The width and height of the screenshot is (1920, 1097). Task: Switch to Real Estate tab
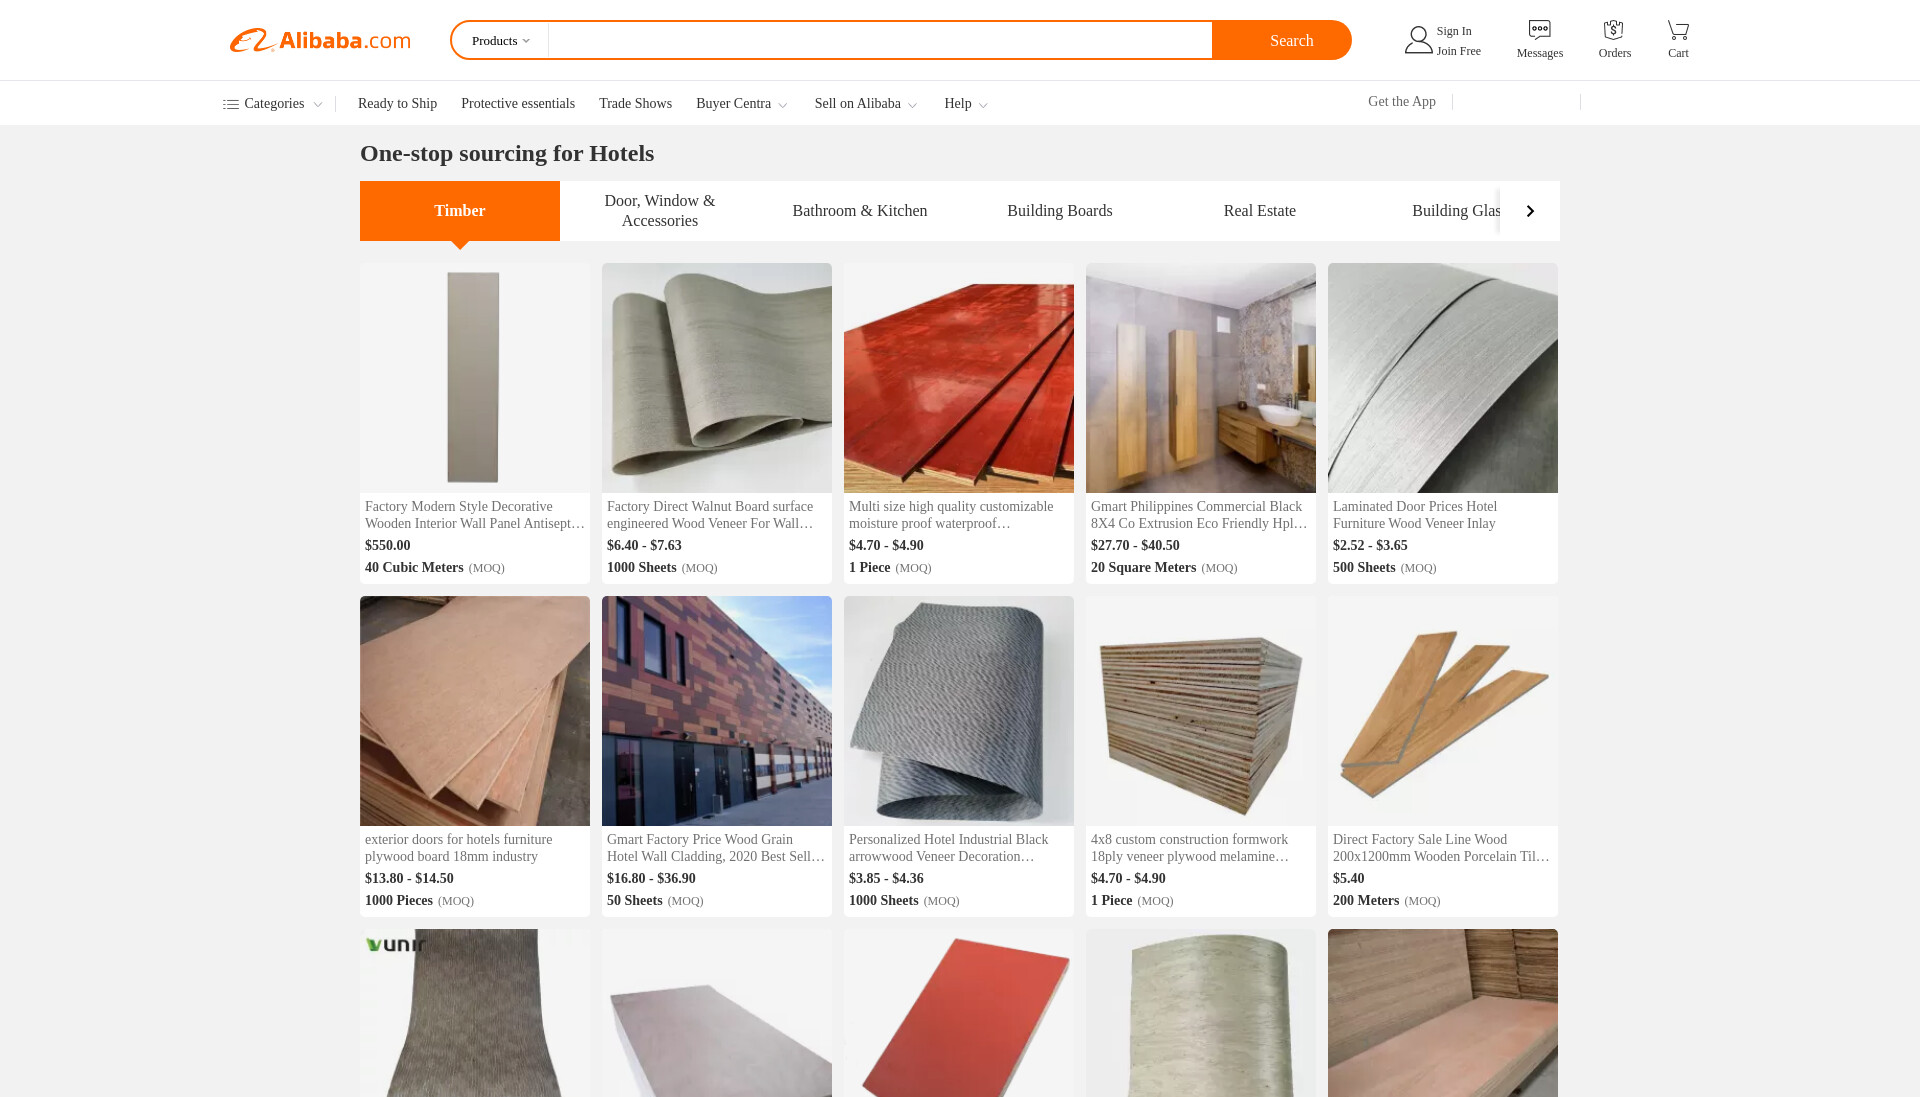pos(1260,211)
